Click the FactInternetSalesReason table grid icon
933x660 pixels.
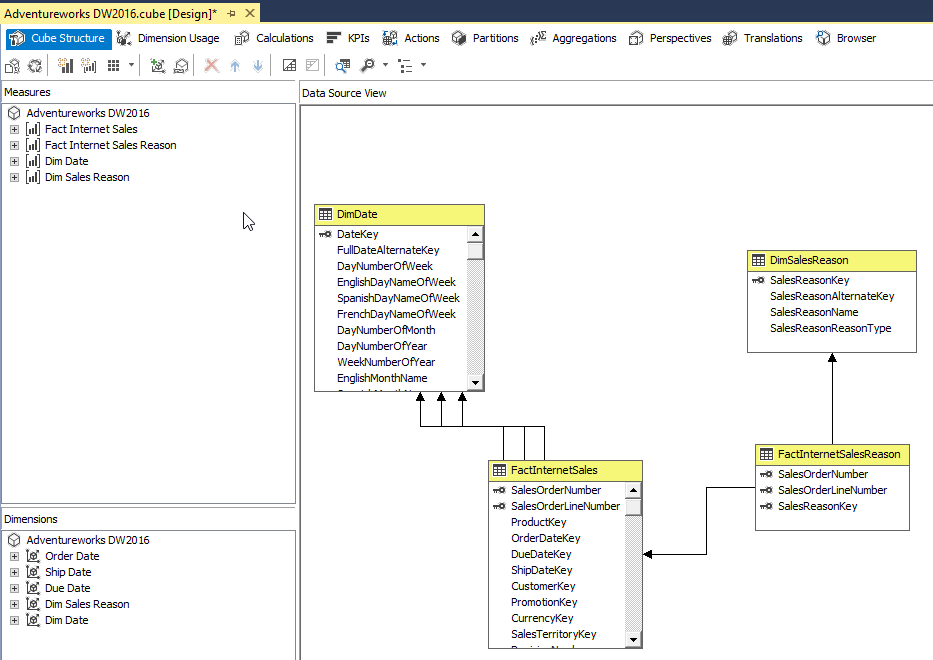click(x=766, y=454)
